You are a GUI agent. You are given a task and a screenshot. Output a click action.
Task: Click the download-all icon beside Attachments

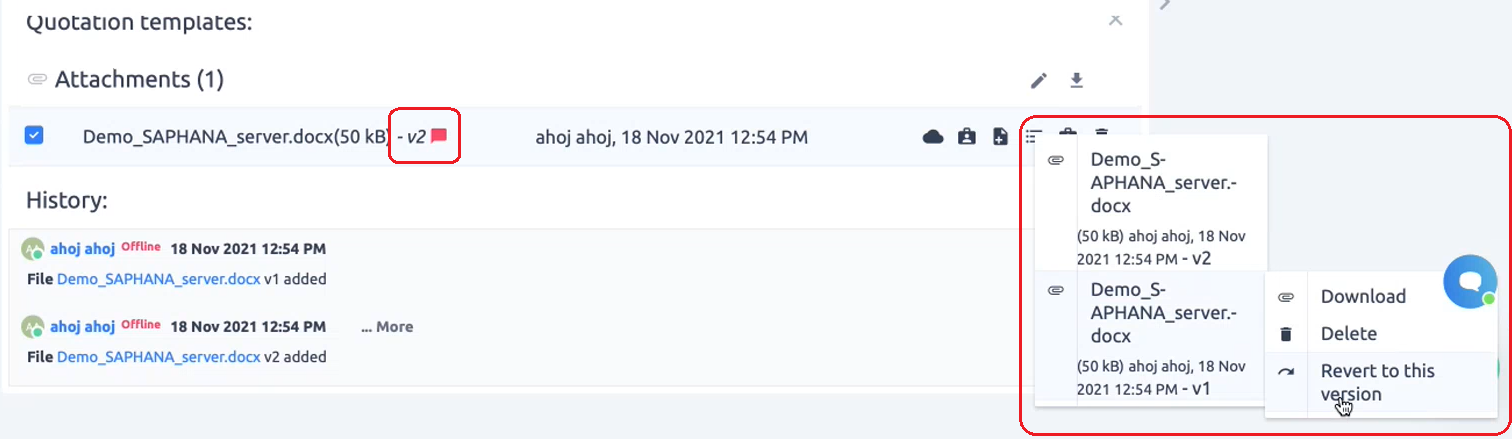click(x=1076, y=80)
